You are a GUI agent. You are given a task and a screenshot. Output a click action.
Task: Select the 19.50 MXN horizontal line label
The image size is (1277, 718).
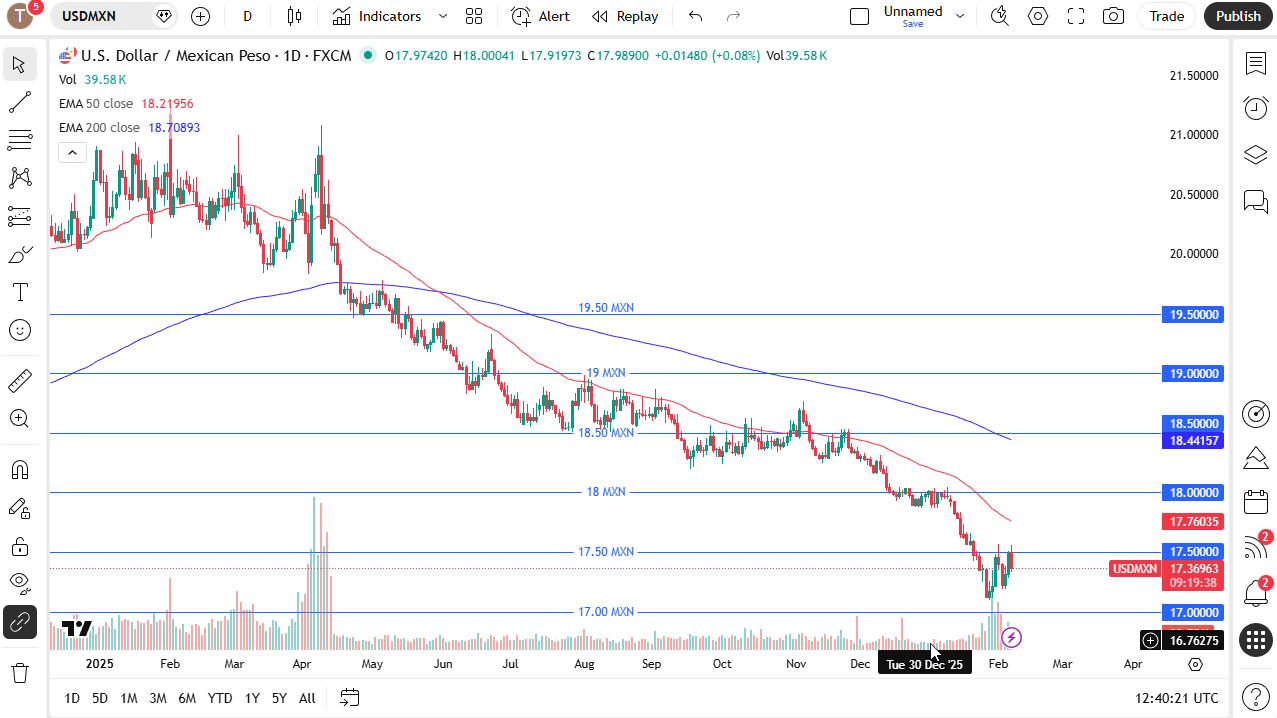pyautogui.click(x=606, y=308)
